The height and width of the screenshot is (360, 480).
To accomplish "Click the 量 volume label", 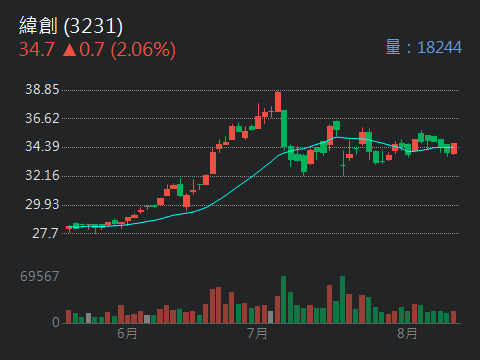I will pyautogui.click(x=393, y=47).
